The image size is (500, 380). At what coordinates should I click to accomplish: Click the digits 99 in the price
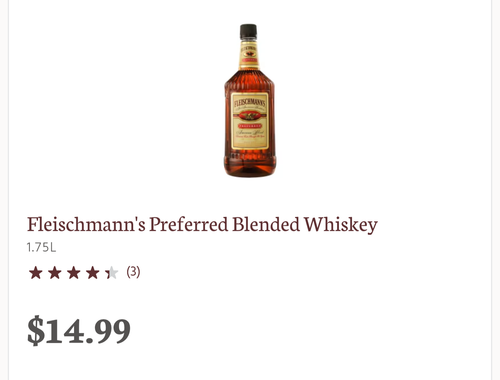(x=112, y=331)
